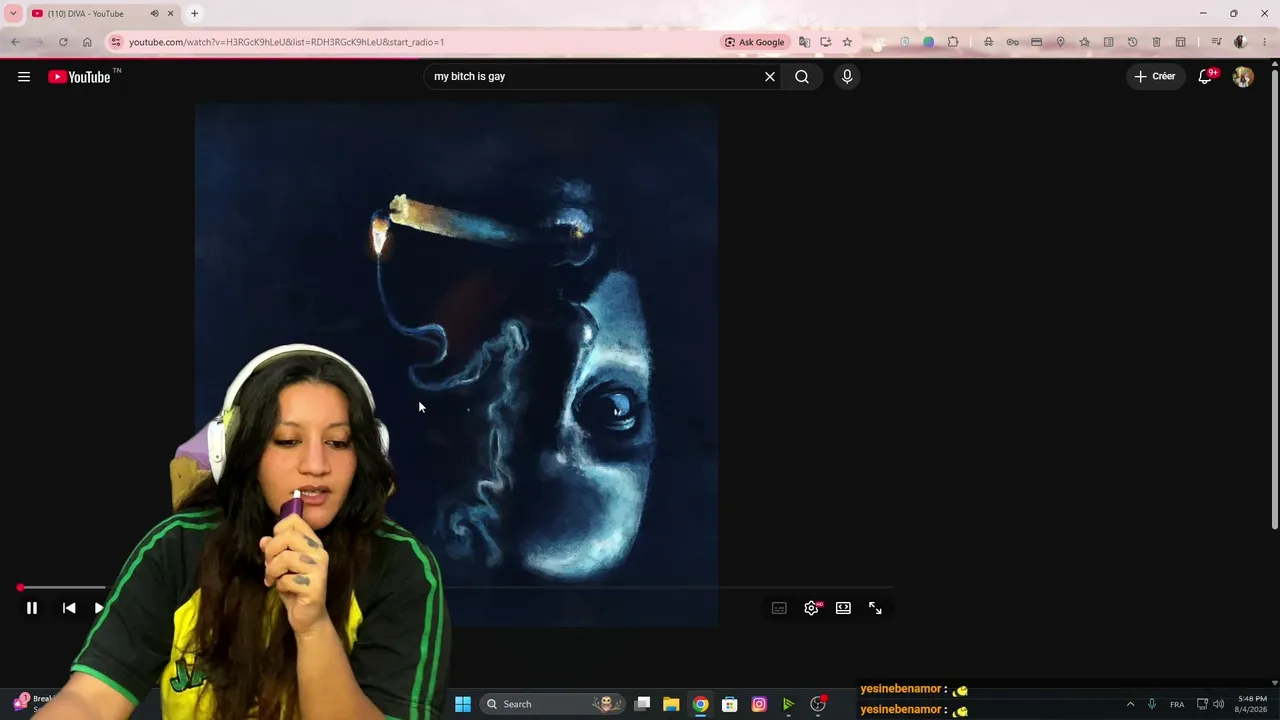Open the Créer menu
Image resolution: width=1280 pixels, height=720 pixels.
[x=1155, y=76]
